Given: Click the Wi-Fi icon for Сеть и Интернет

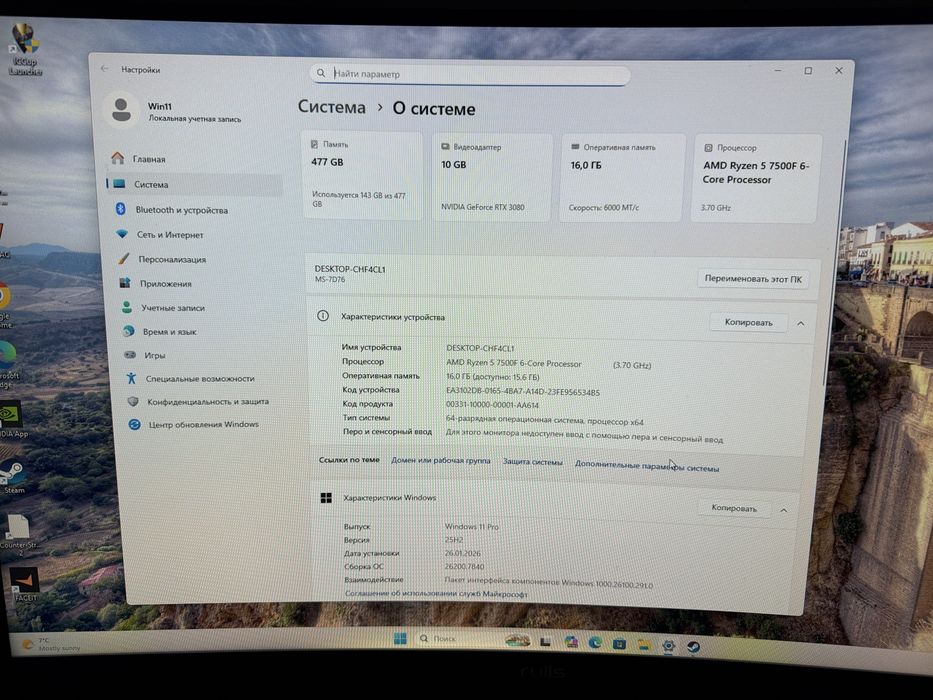Looking at the screenshot, I should pyautogui.click(x=122, y=234).
